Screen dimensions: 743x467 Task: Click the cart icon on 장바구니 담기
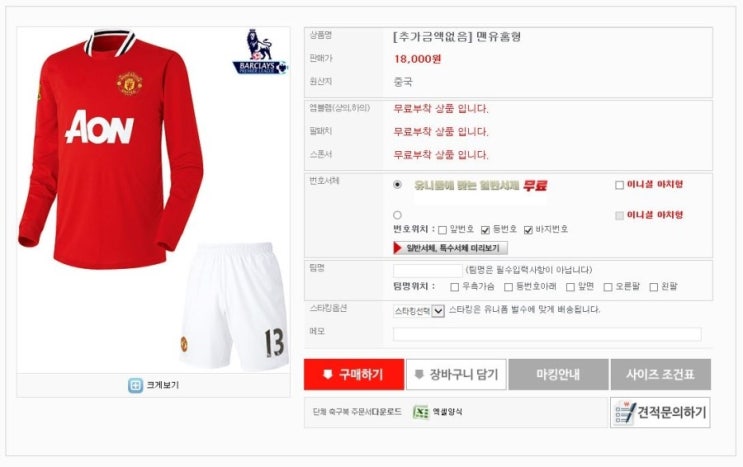tap(419, 374)
